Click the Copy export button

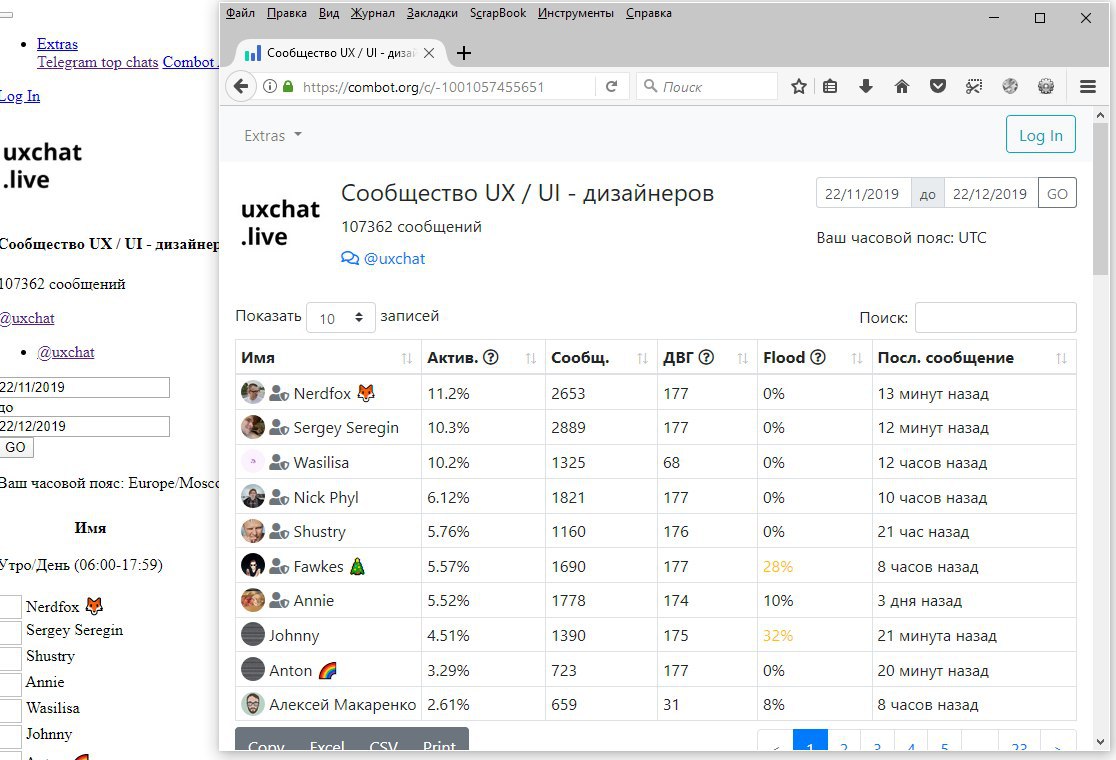pos(266,744)
